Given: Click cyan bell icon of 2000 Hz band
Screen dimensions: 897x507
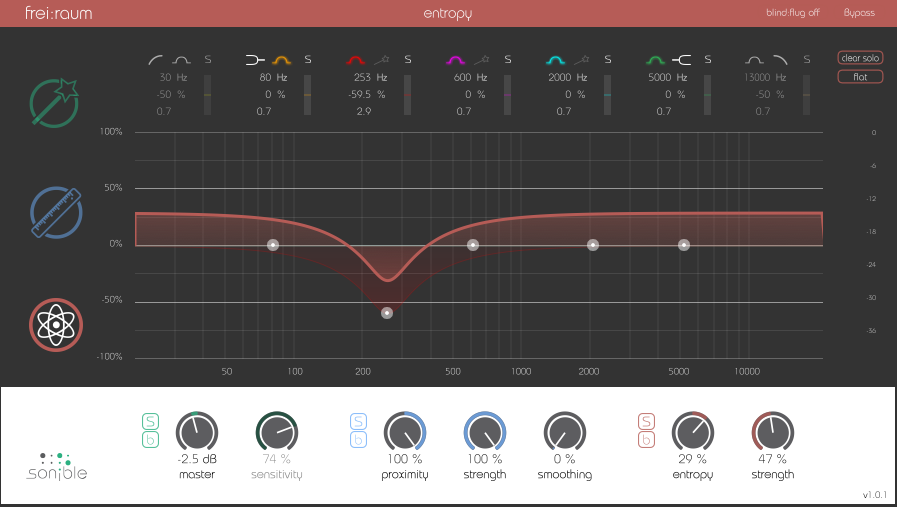Looking at the screenshot, I should point(555,60).
